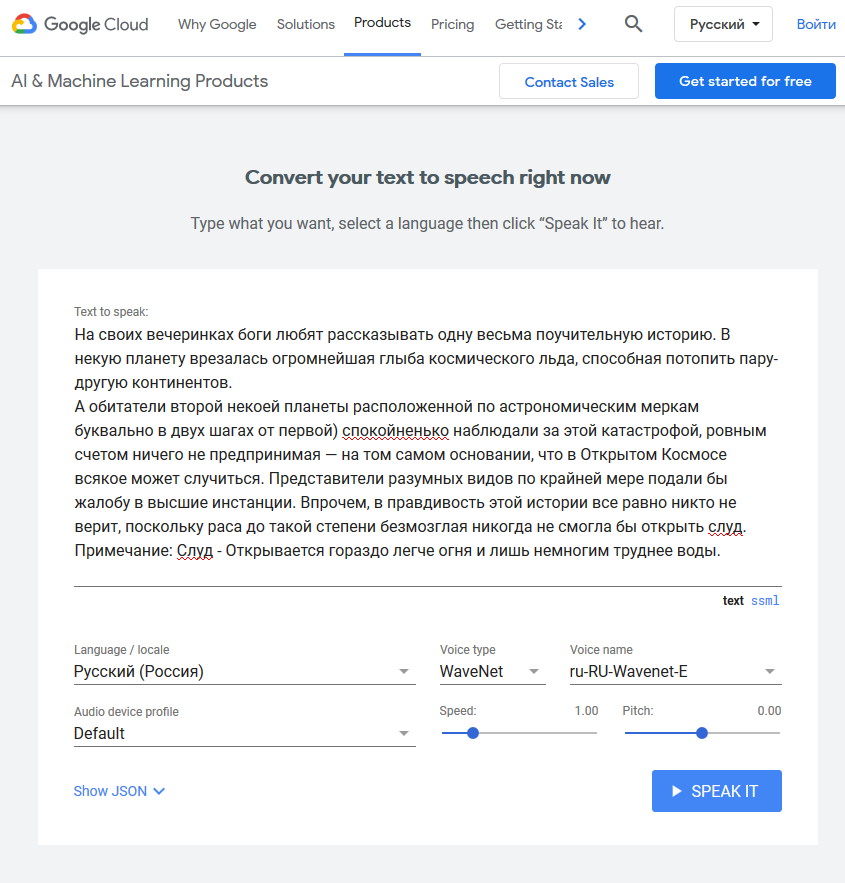
Task: Switch input mode to text
Action: pyautogui.click(x=733, y=601)
